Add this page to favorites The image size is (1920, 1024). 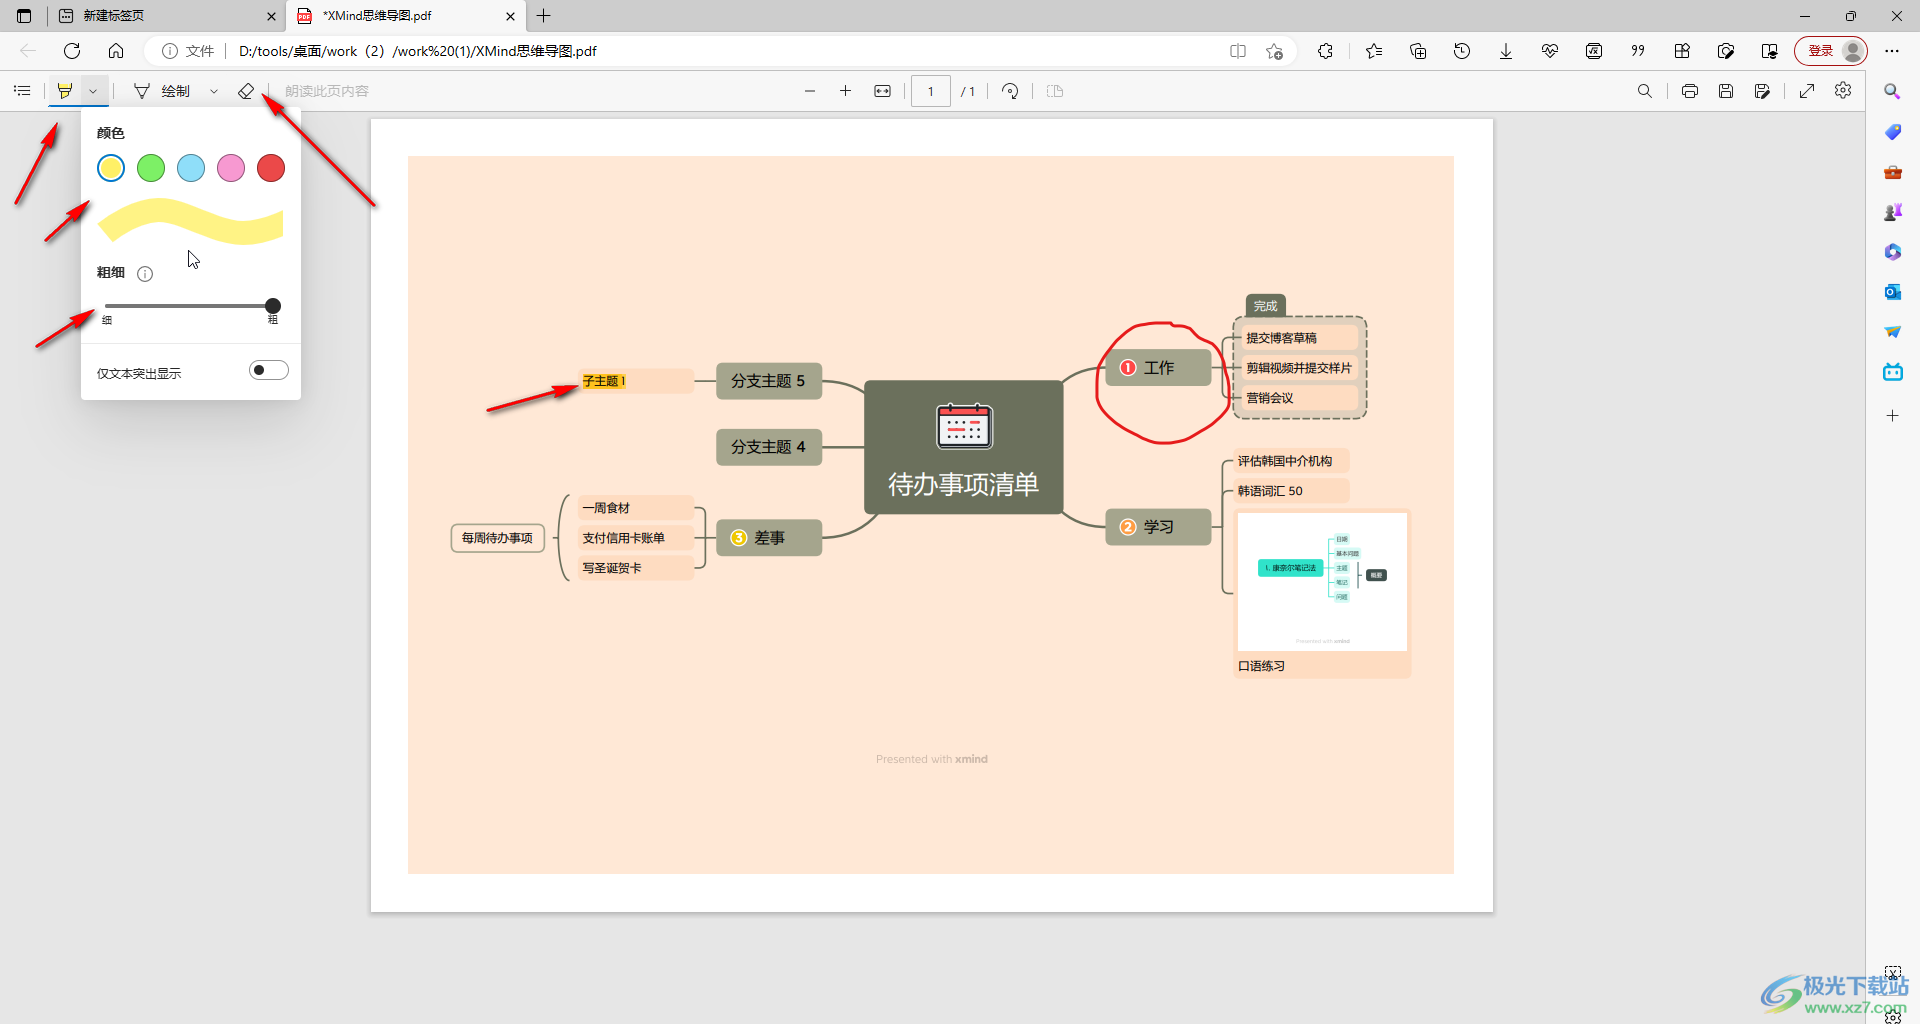pos(1274,51)
